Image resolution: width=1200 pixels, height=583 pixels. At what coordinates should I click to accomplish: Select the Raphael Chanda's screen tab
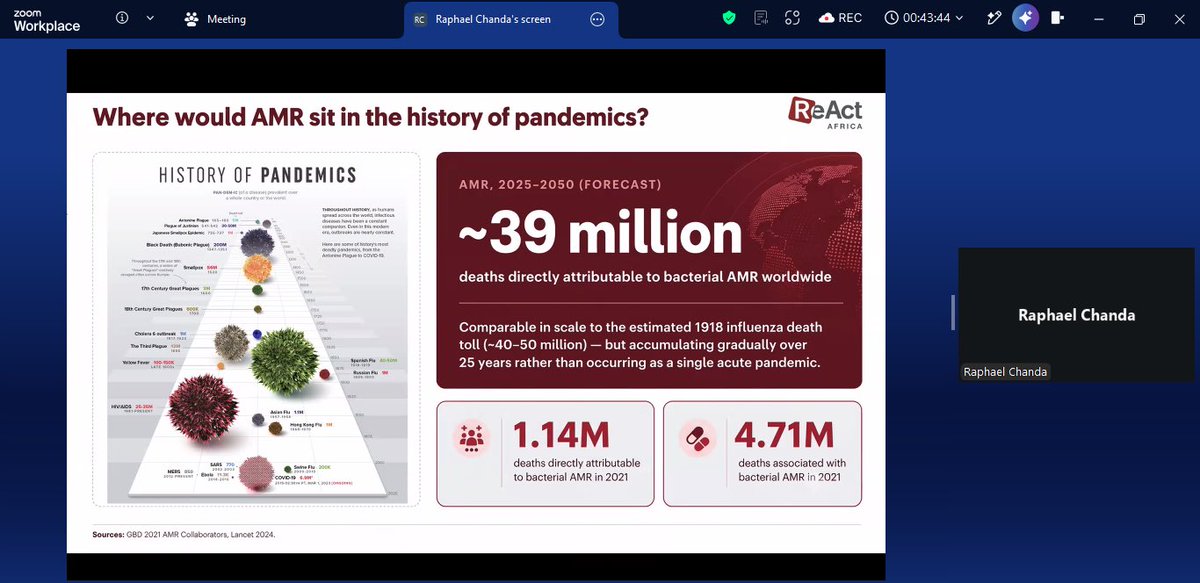510,19
